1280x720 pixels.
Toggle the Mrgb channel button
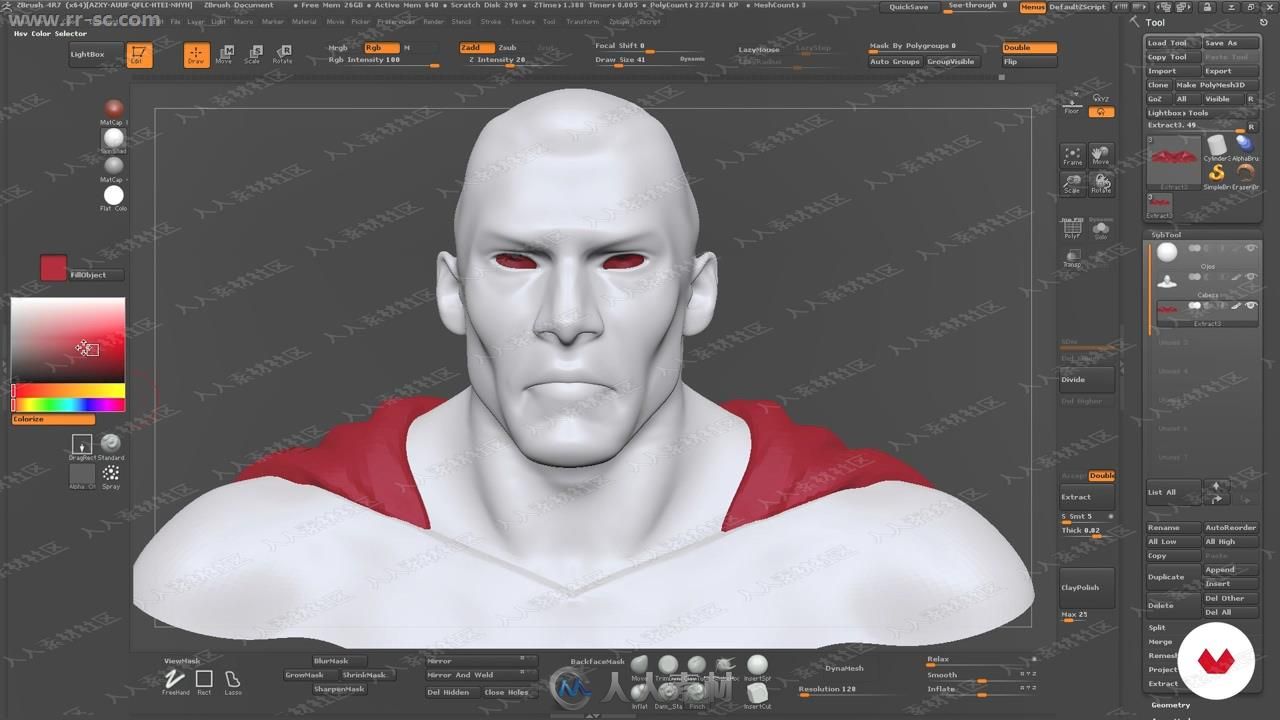pos(339,47)
